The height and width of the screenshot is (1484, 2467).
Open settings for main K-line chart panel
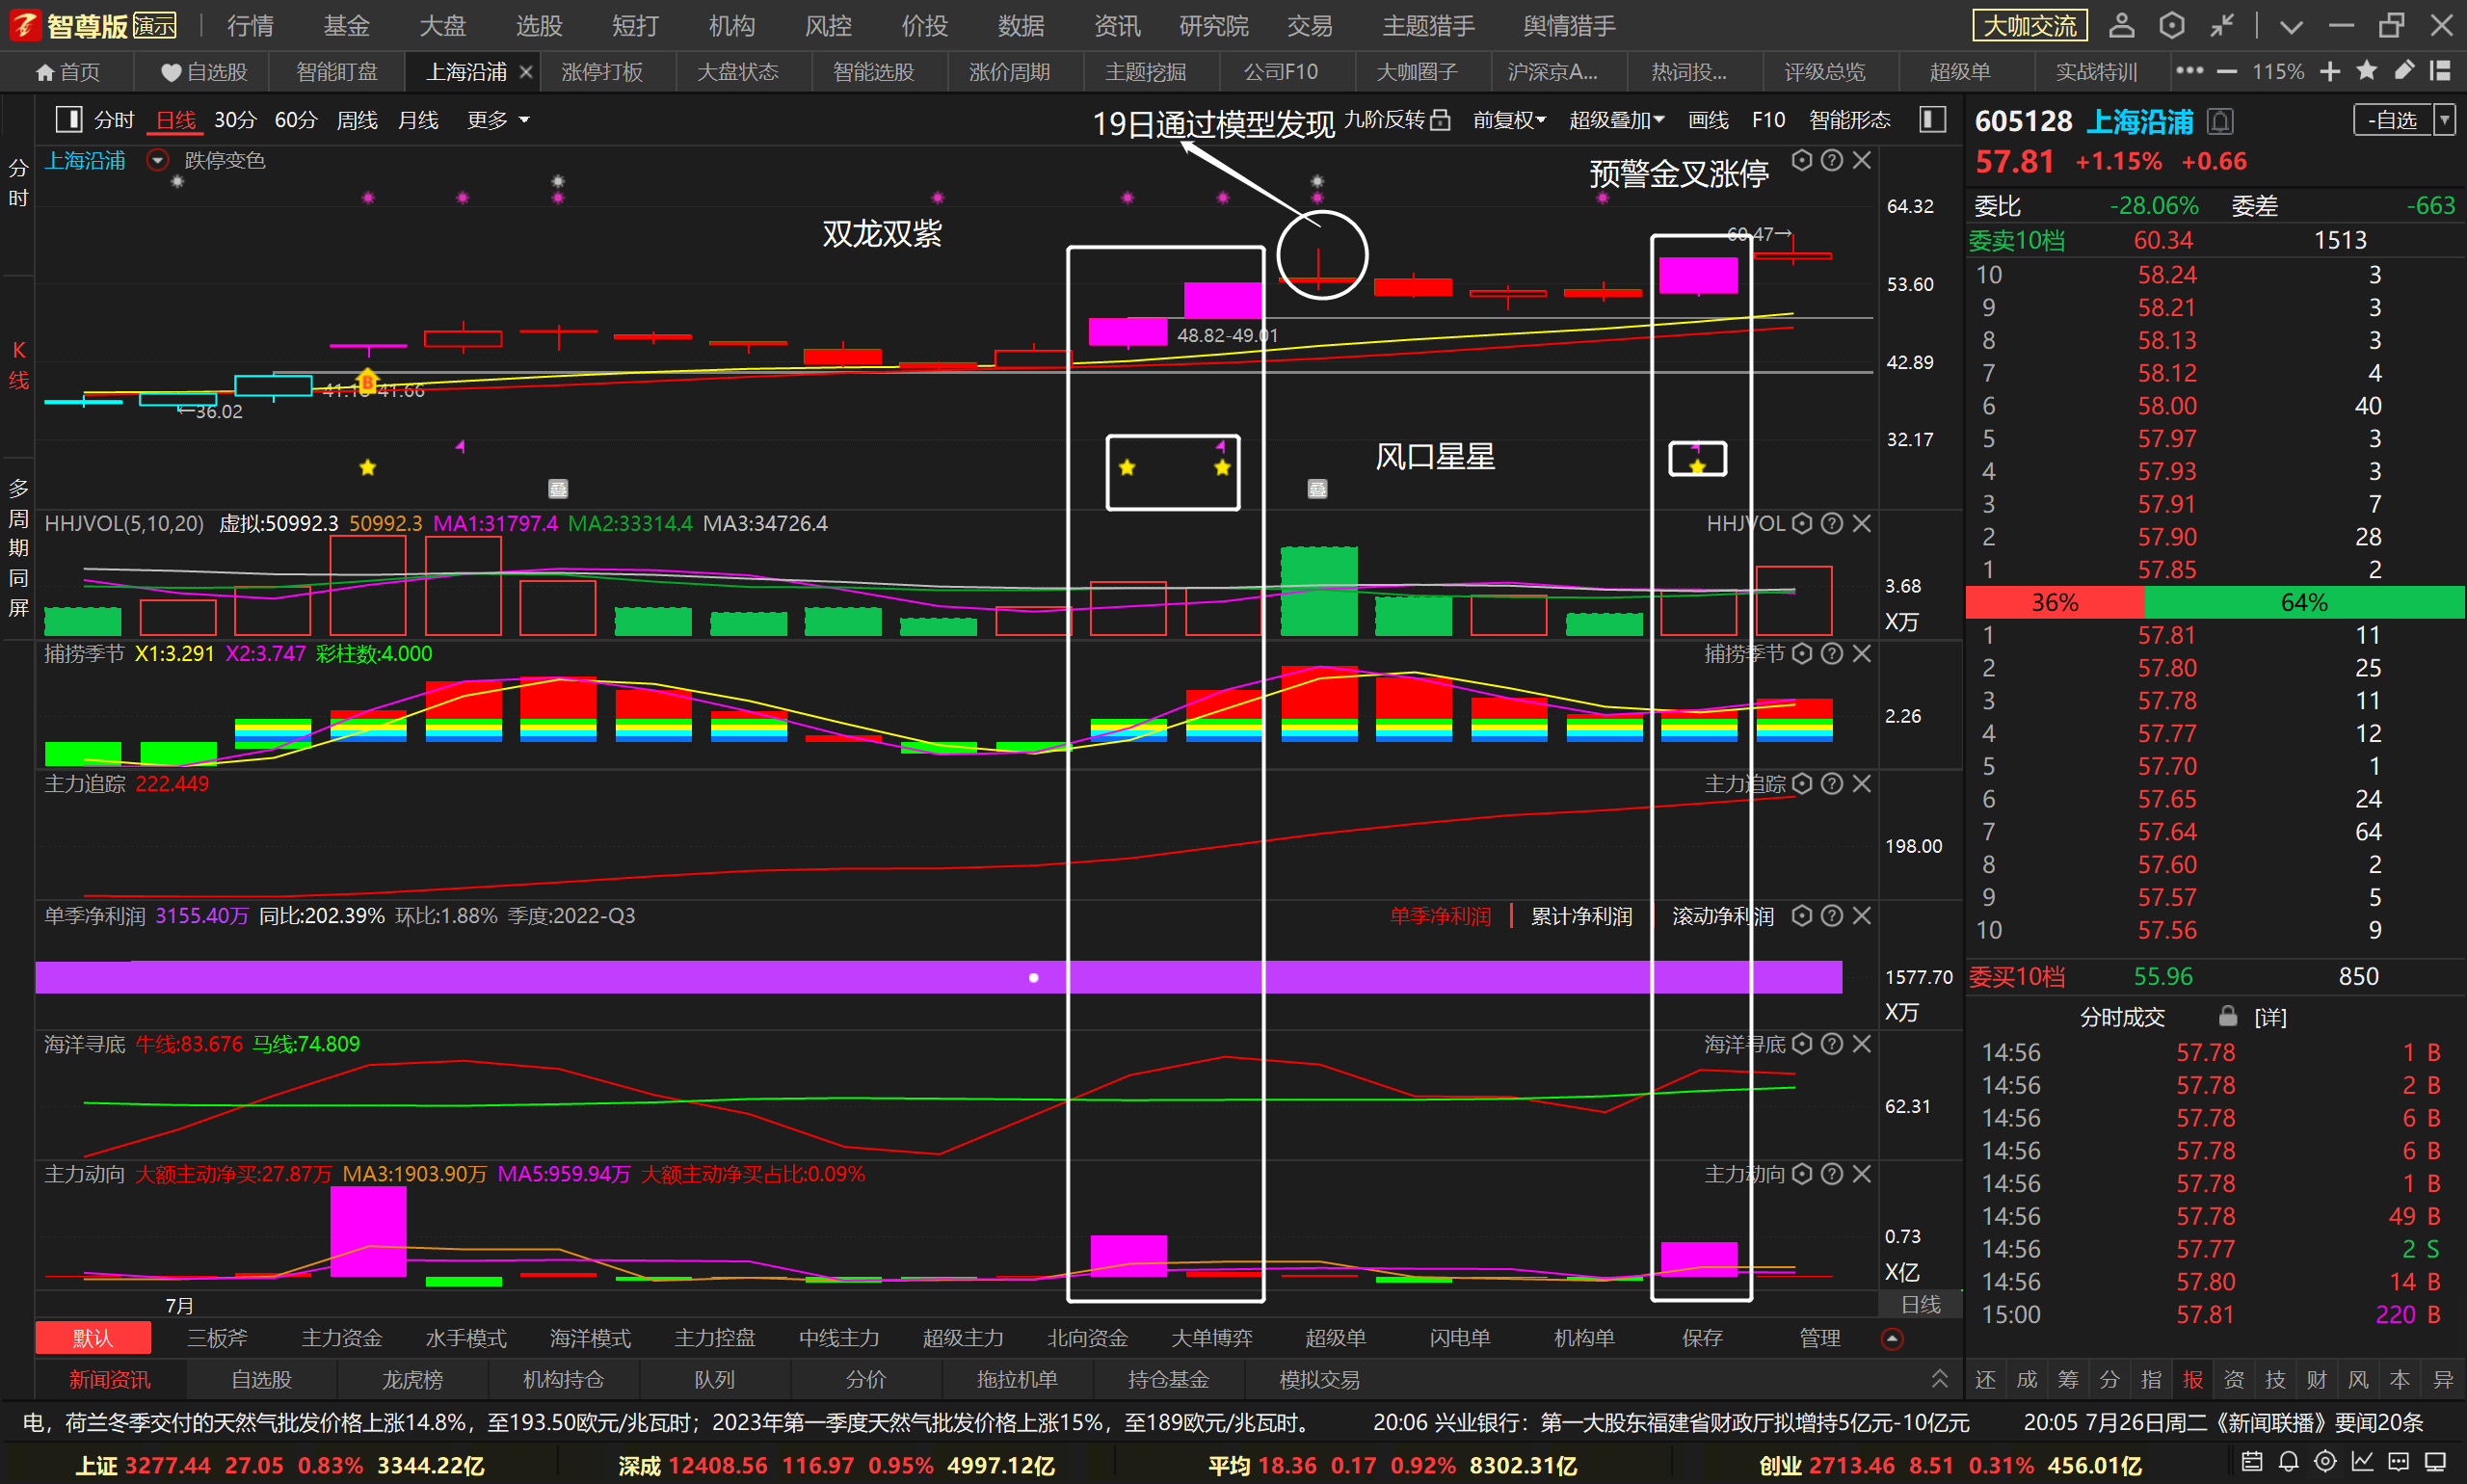[1801, 160]
